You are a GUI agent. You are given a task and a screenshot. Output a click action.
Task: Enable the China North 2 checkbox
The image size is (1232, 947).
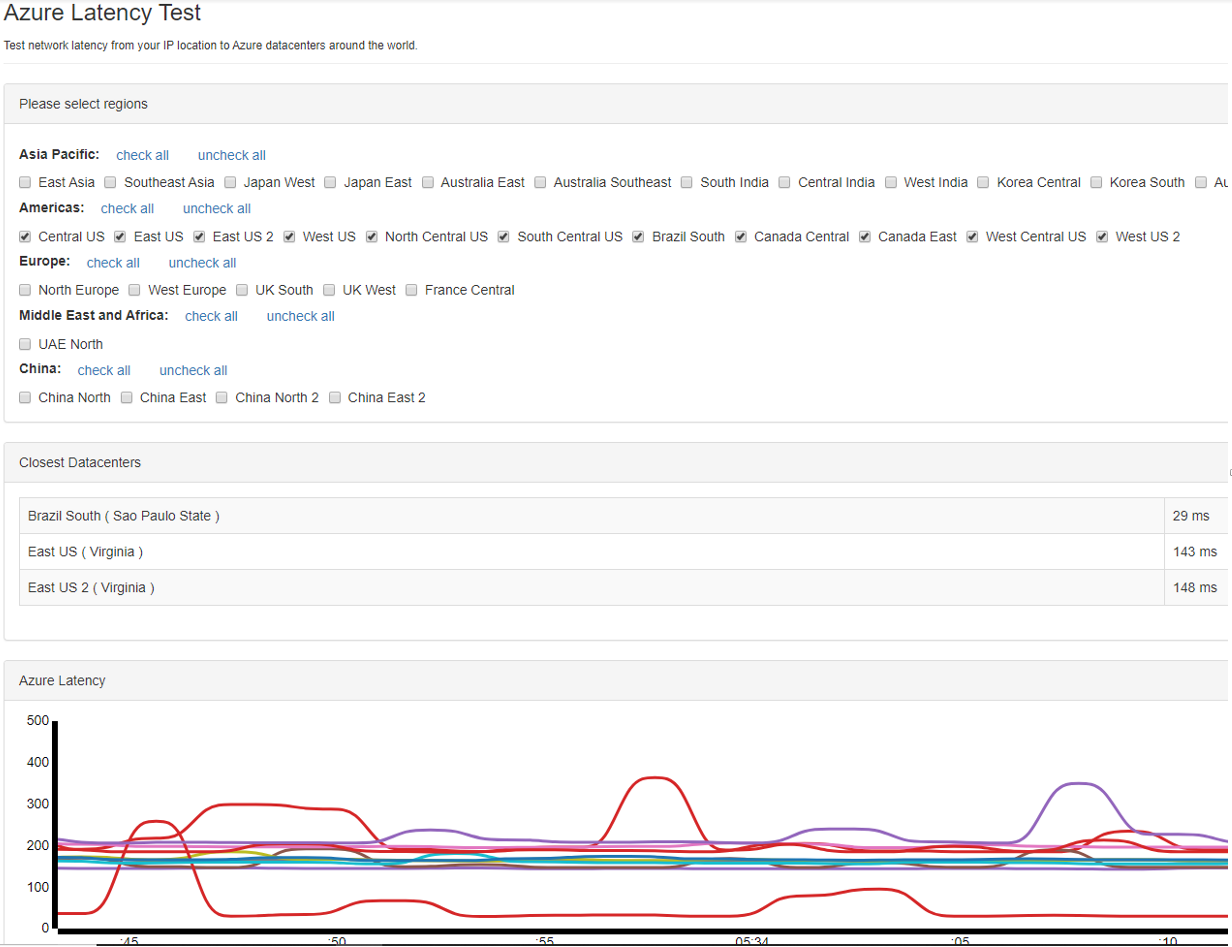(222, 398)
